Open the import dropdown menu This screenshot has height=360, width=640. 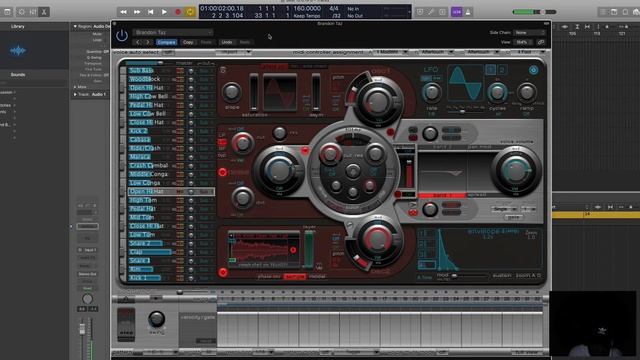[233, 52]
